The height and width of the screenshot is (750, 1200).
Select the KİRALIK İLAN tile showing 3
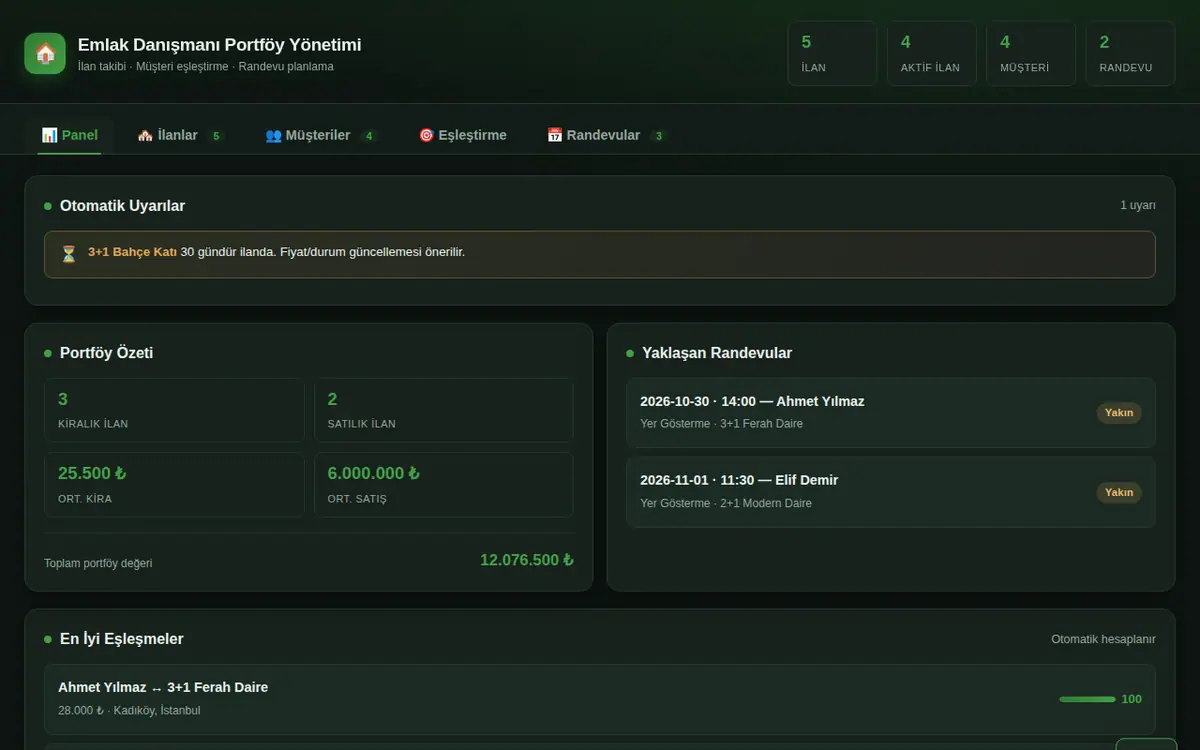pos(174,410)
